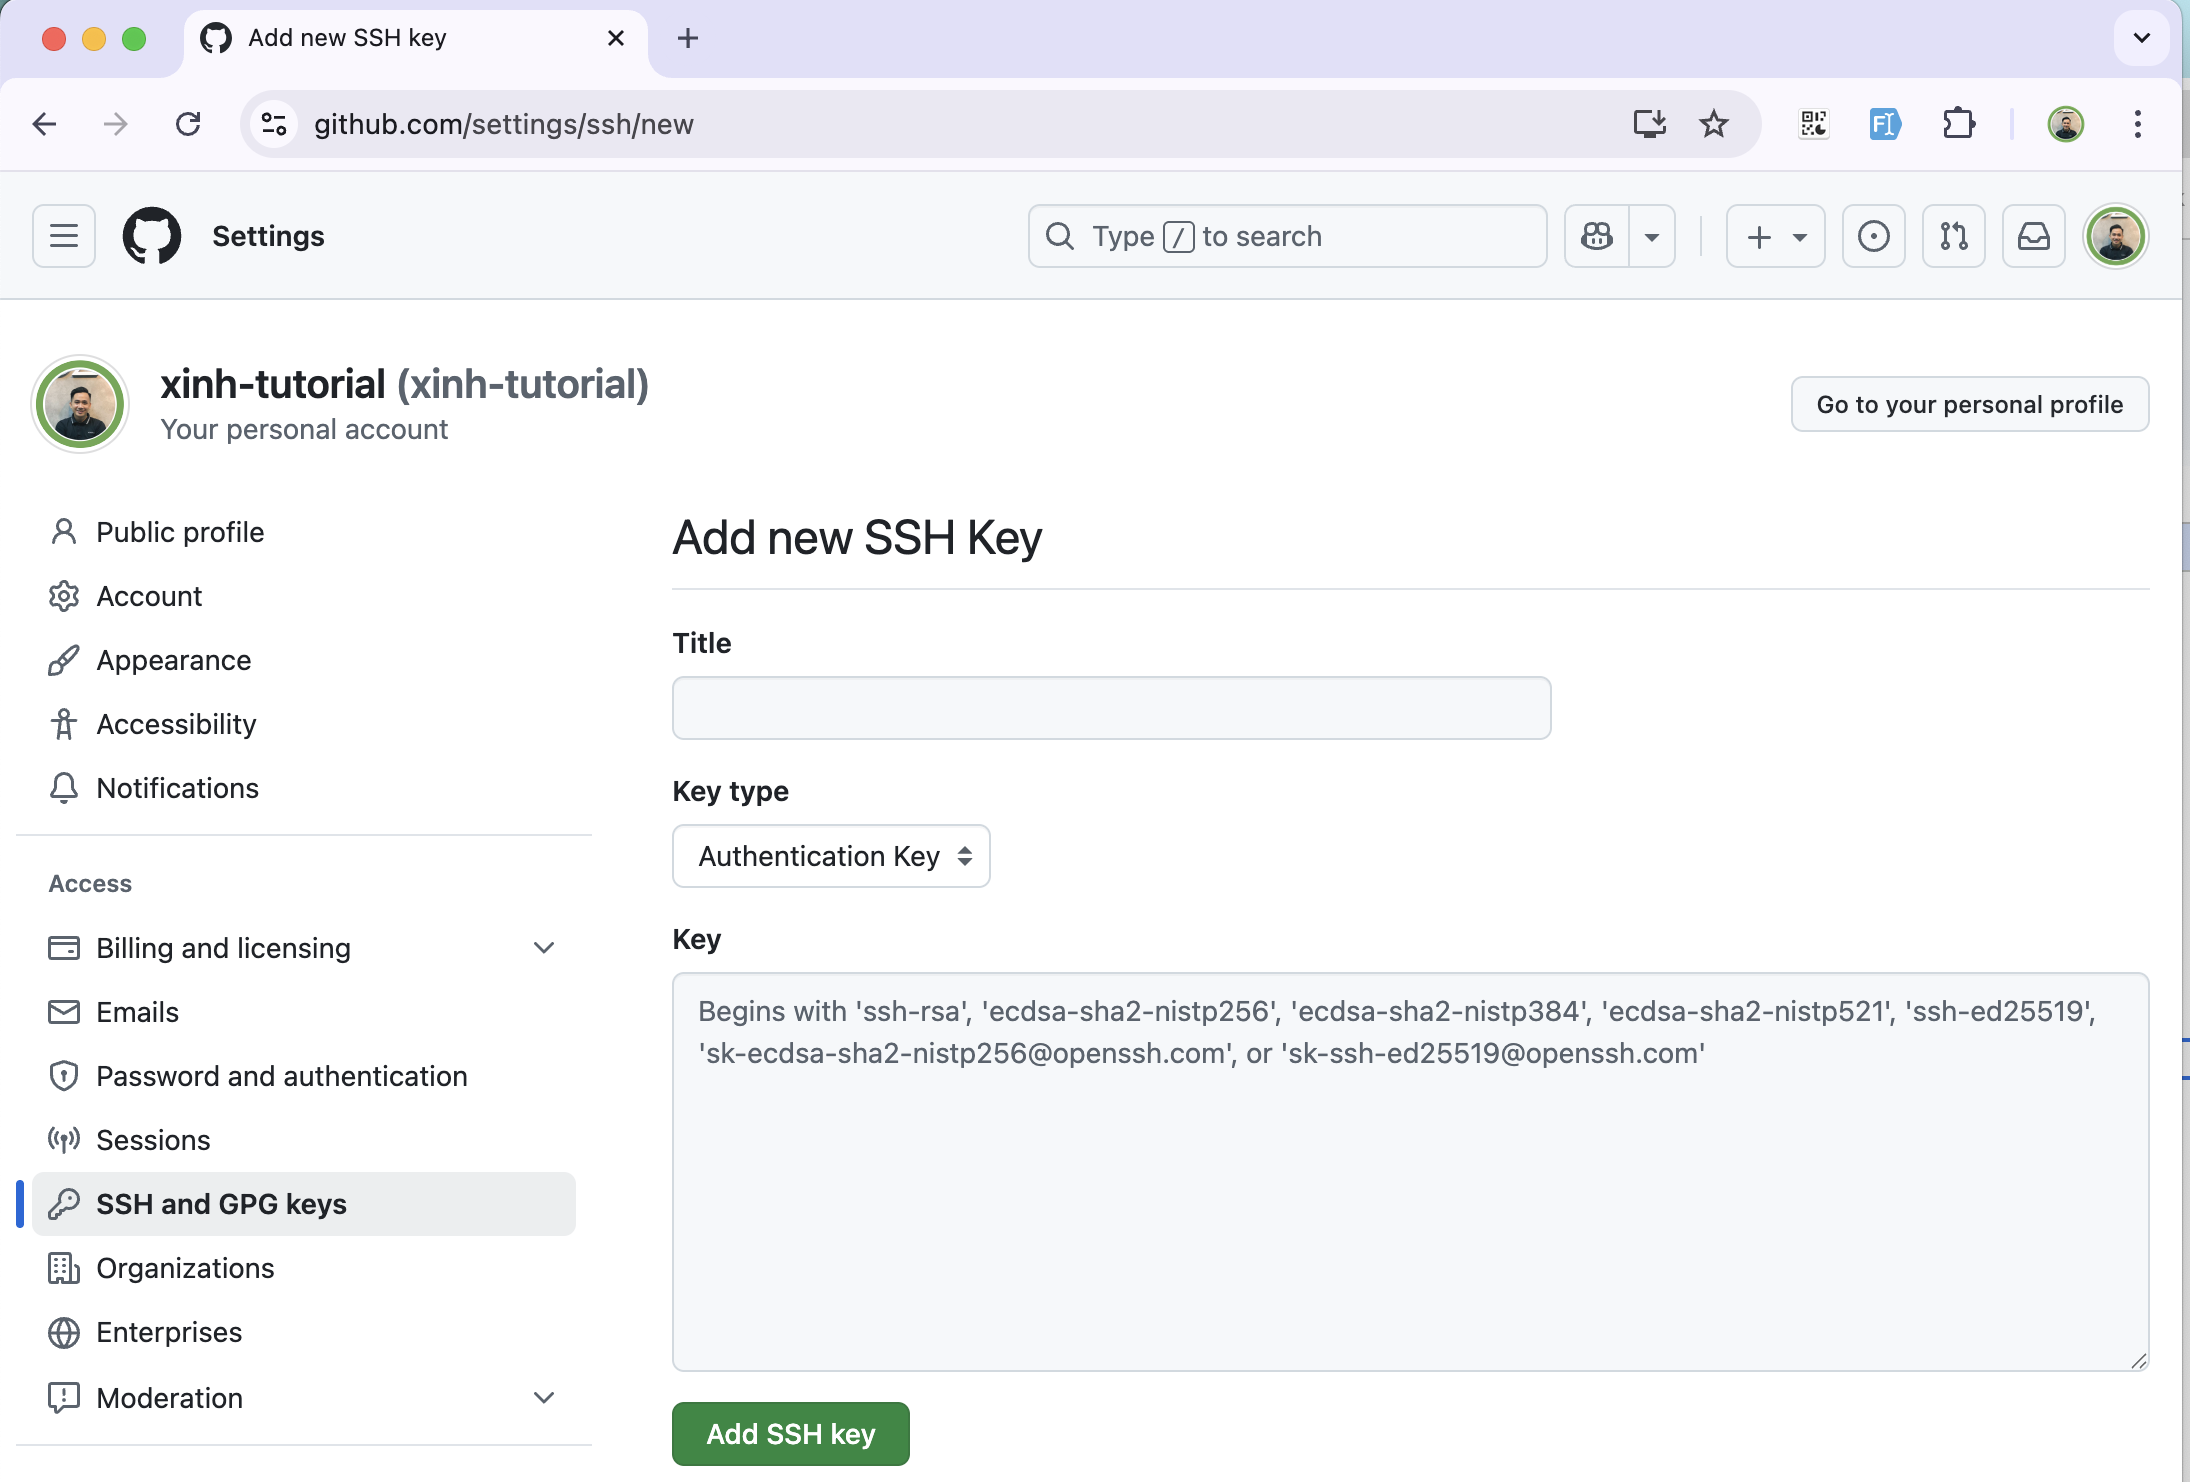Open Organizations settings
This screenshot has height=1482, width=2190.
[304, 1268]
